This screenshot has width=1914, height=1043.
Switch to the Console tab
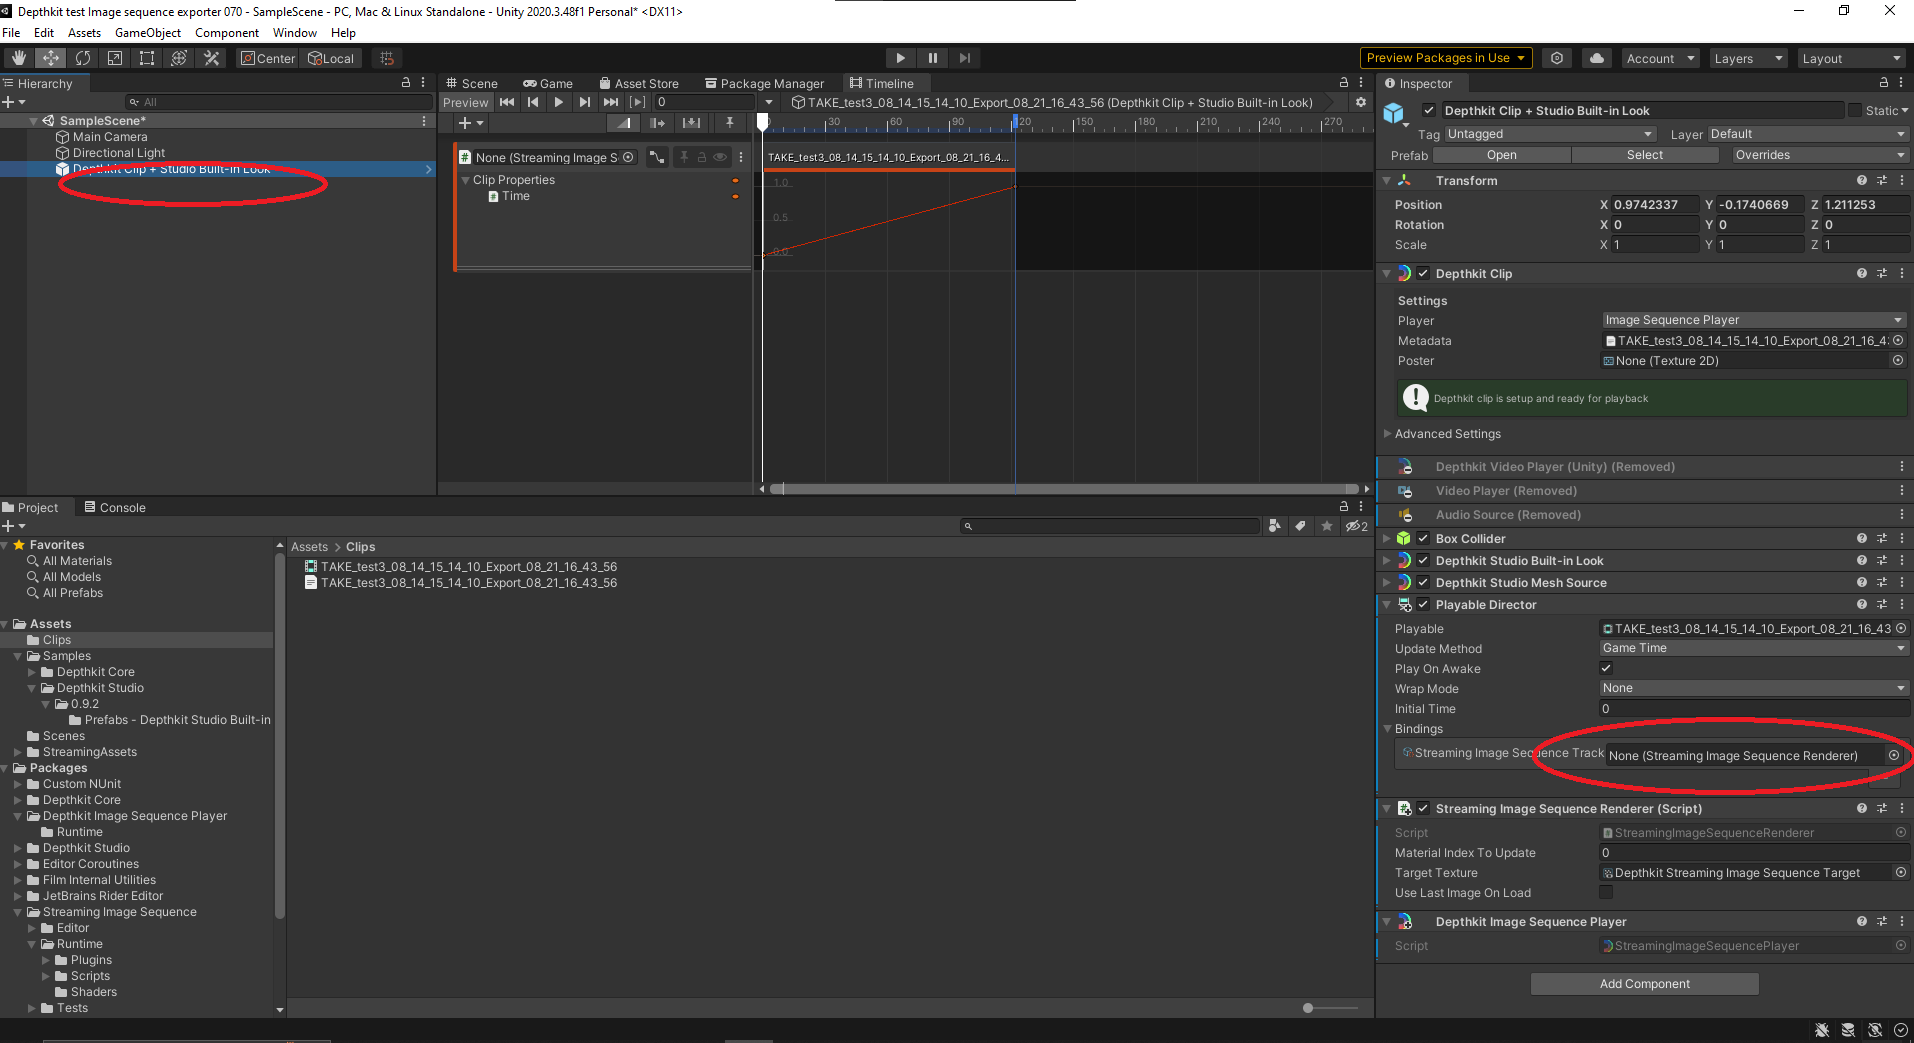116,508
